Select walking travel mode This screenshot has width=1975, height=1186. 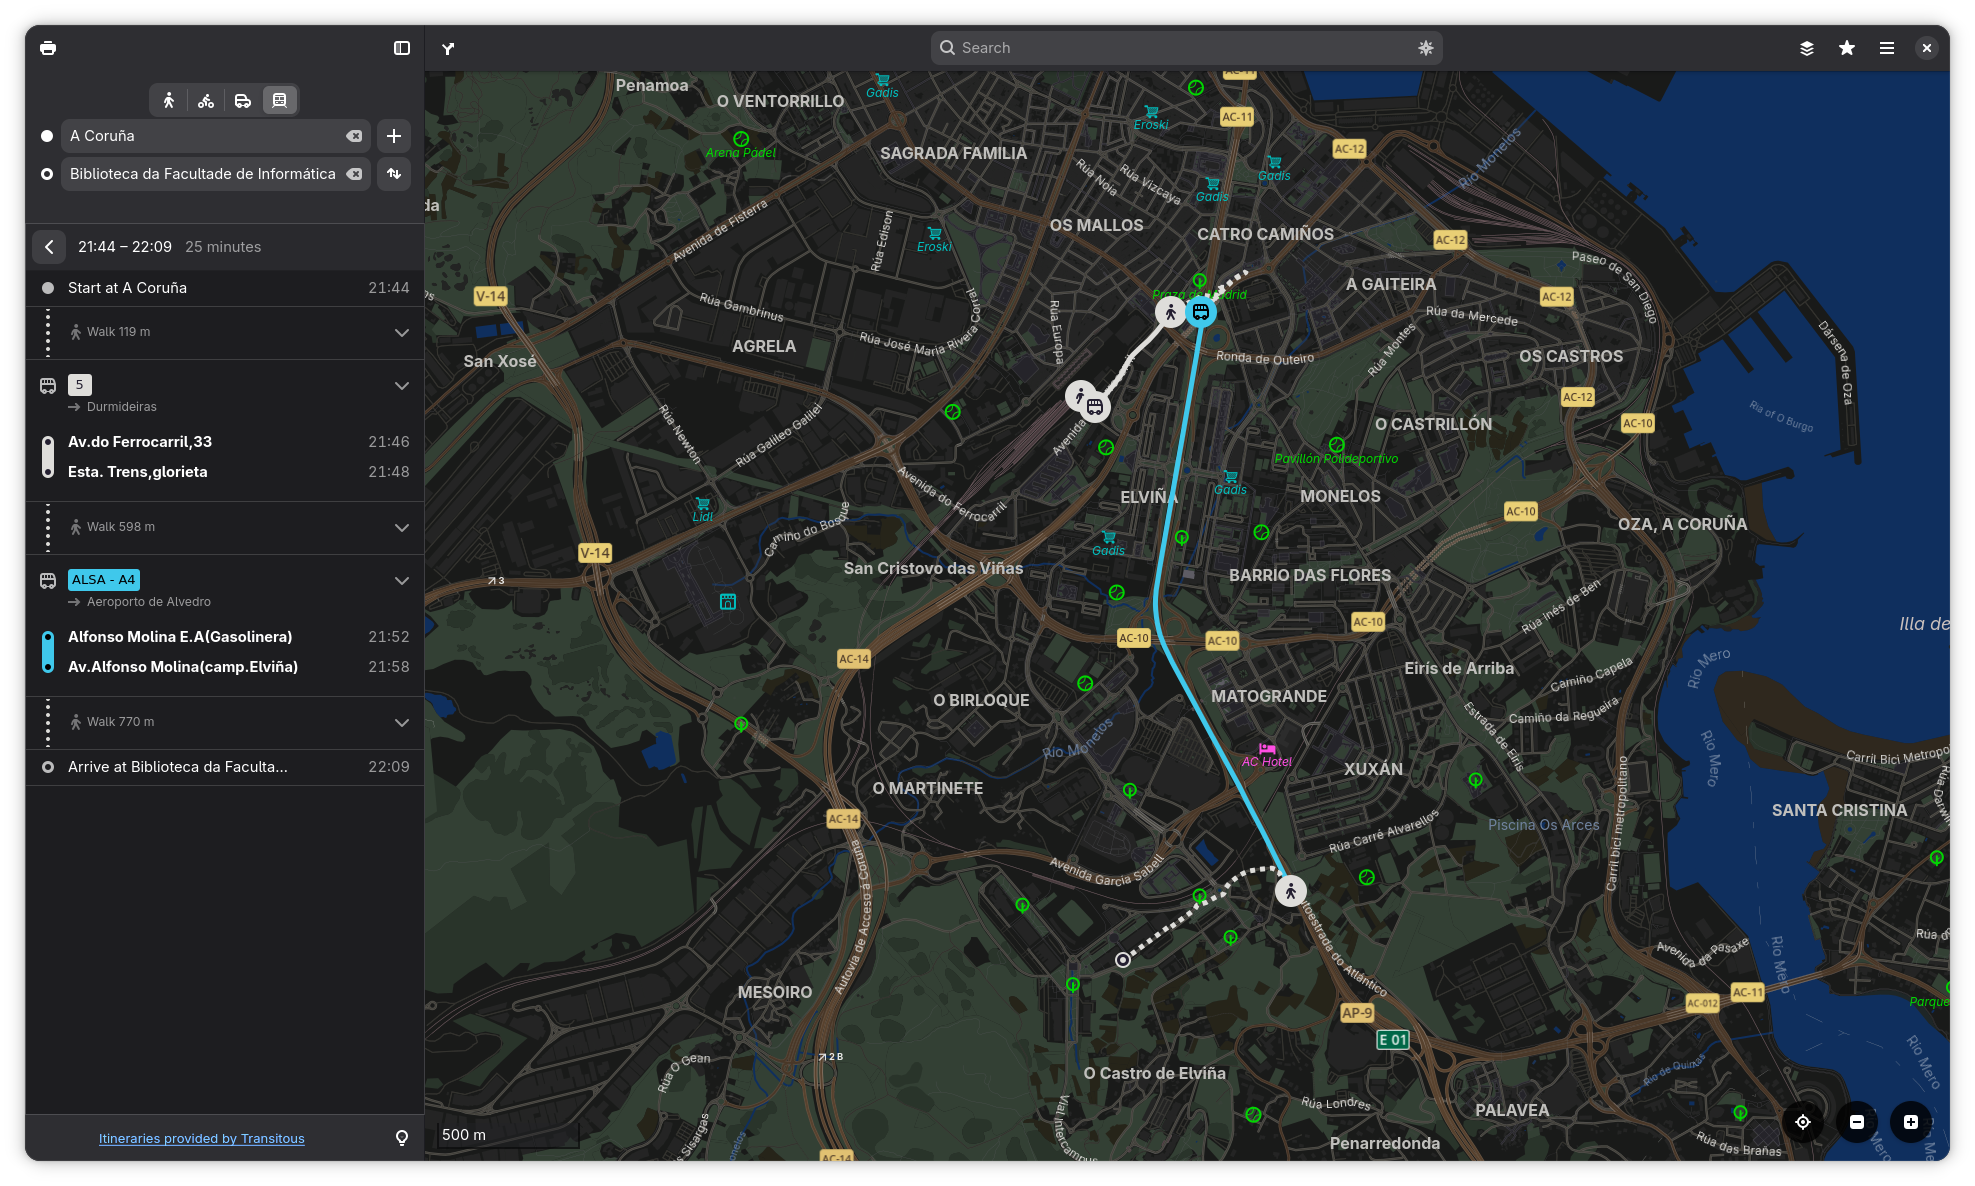(x=169, y=100)
